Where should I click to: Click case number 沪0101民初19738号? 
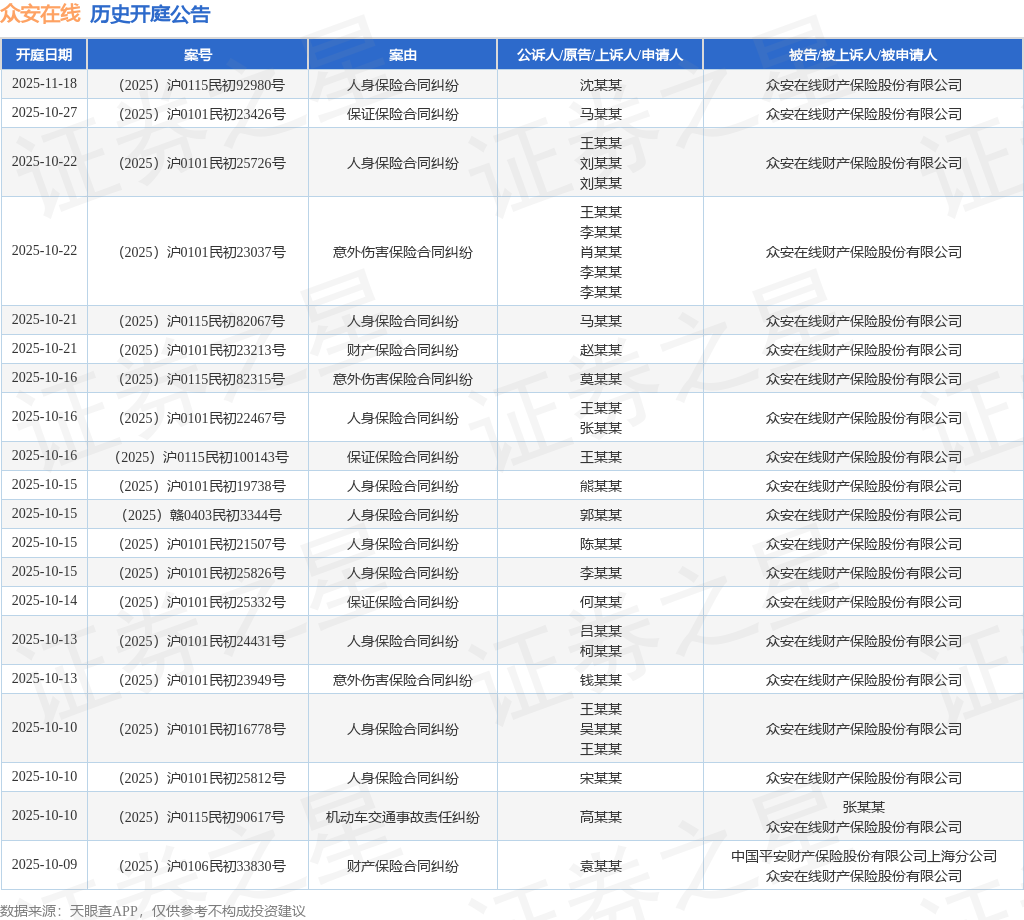pyautogui.click(x=202, y=486)
